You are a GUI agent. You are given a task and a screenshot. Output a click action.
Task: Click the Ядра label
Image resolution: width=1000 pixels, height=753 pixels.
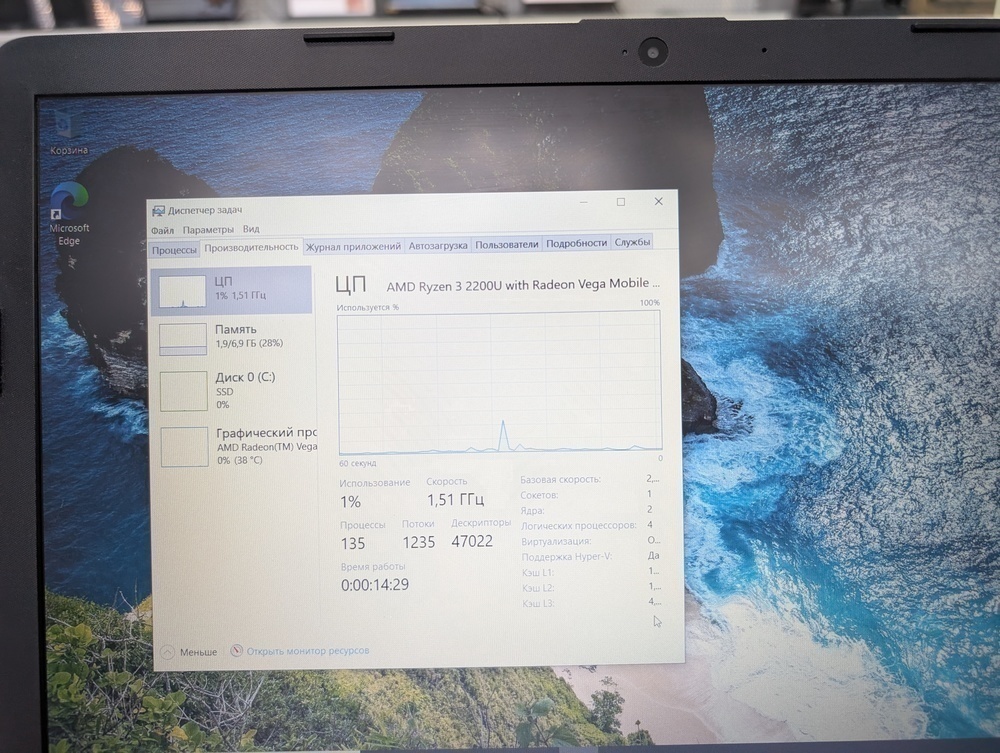coord(533,511)
